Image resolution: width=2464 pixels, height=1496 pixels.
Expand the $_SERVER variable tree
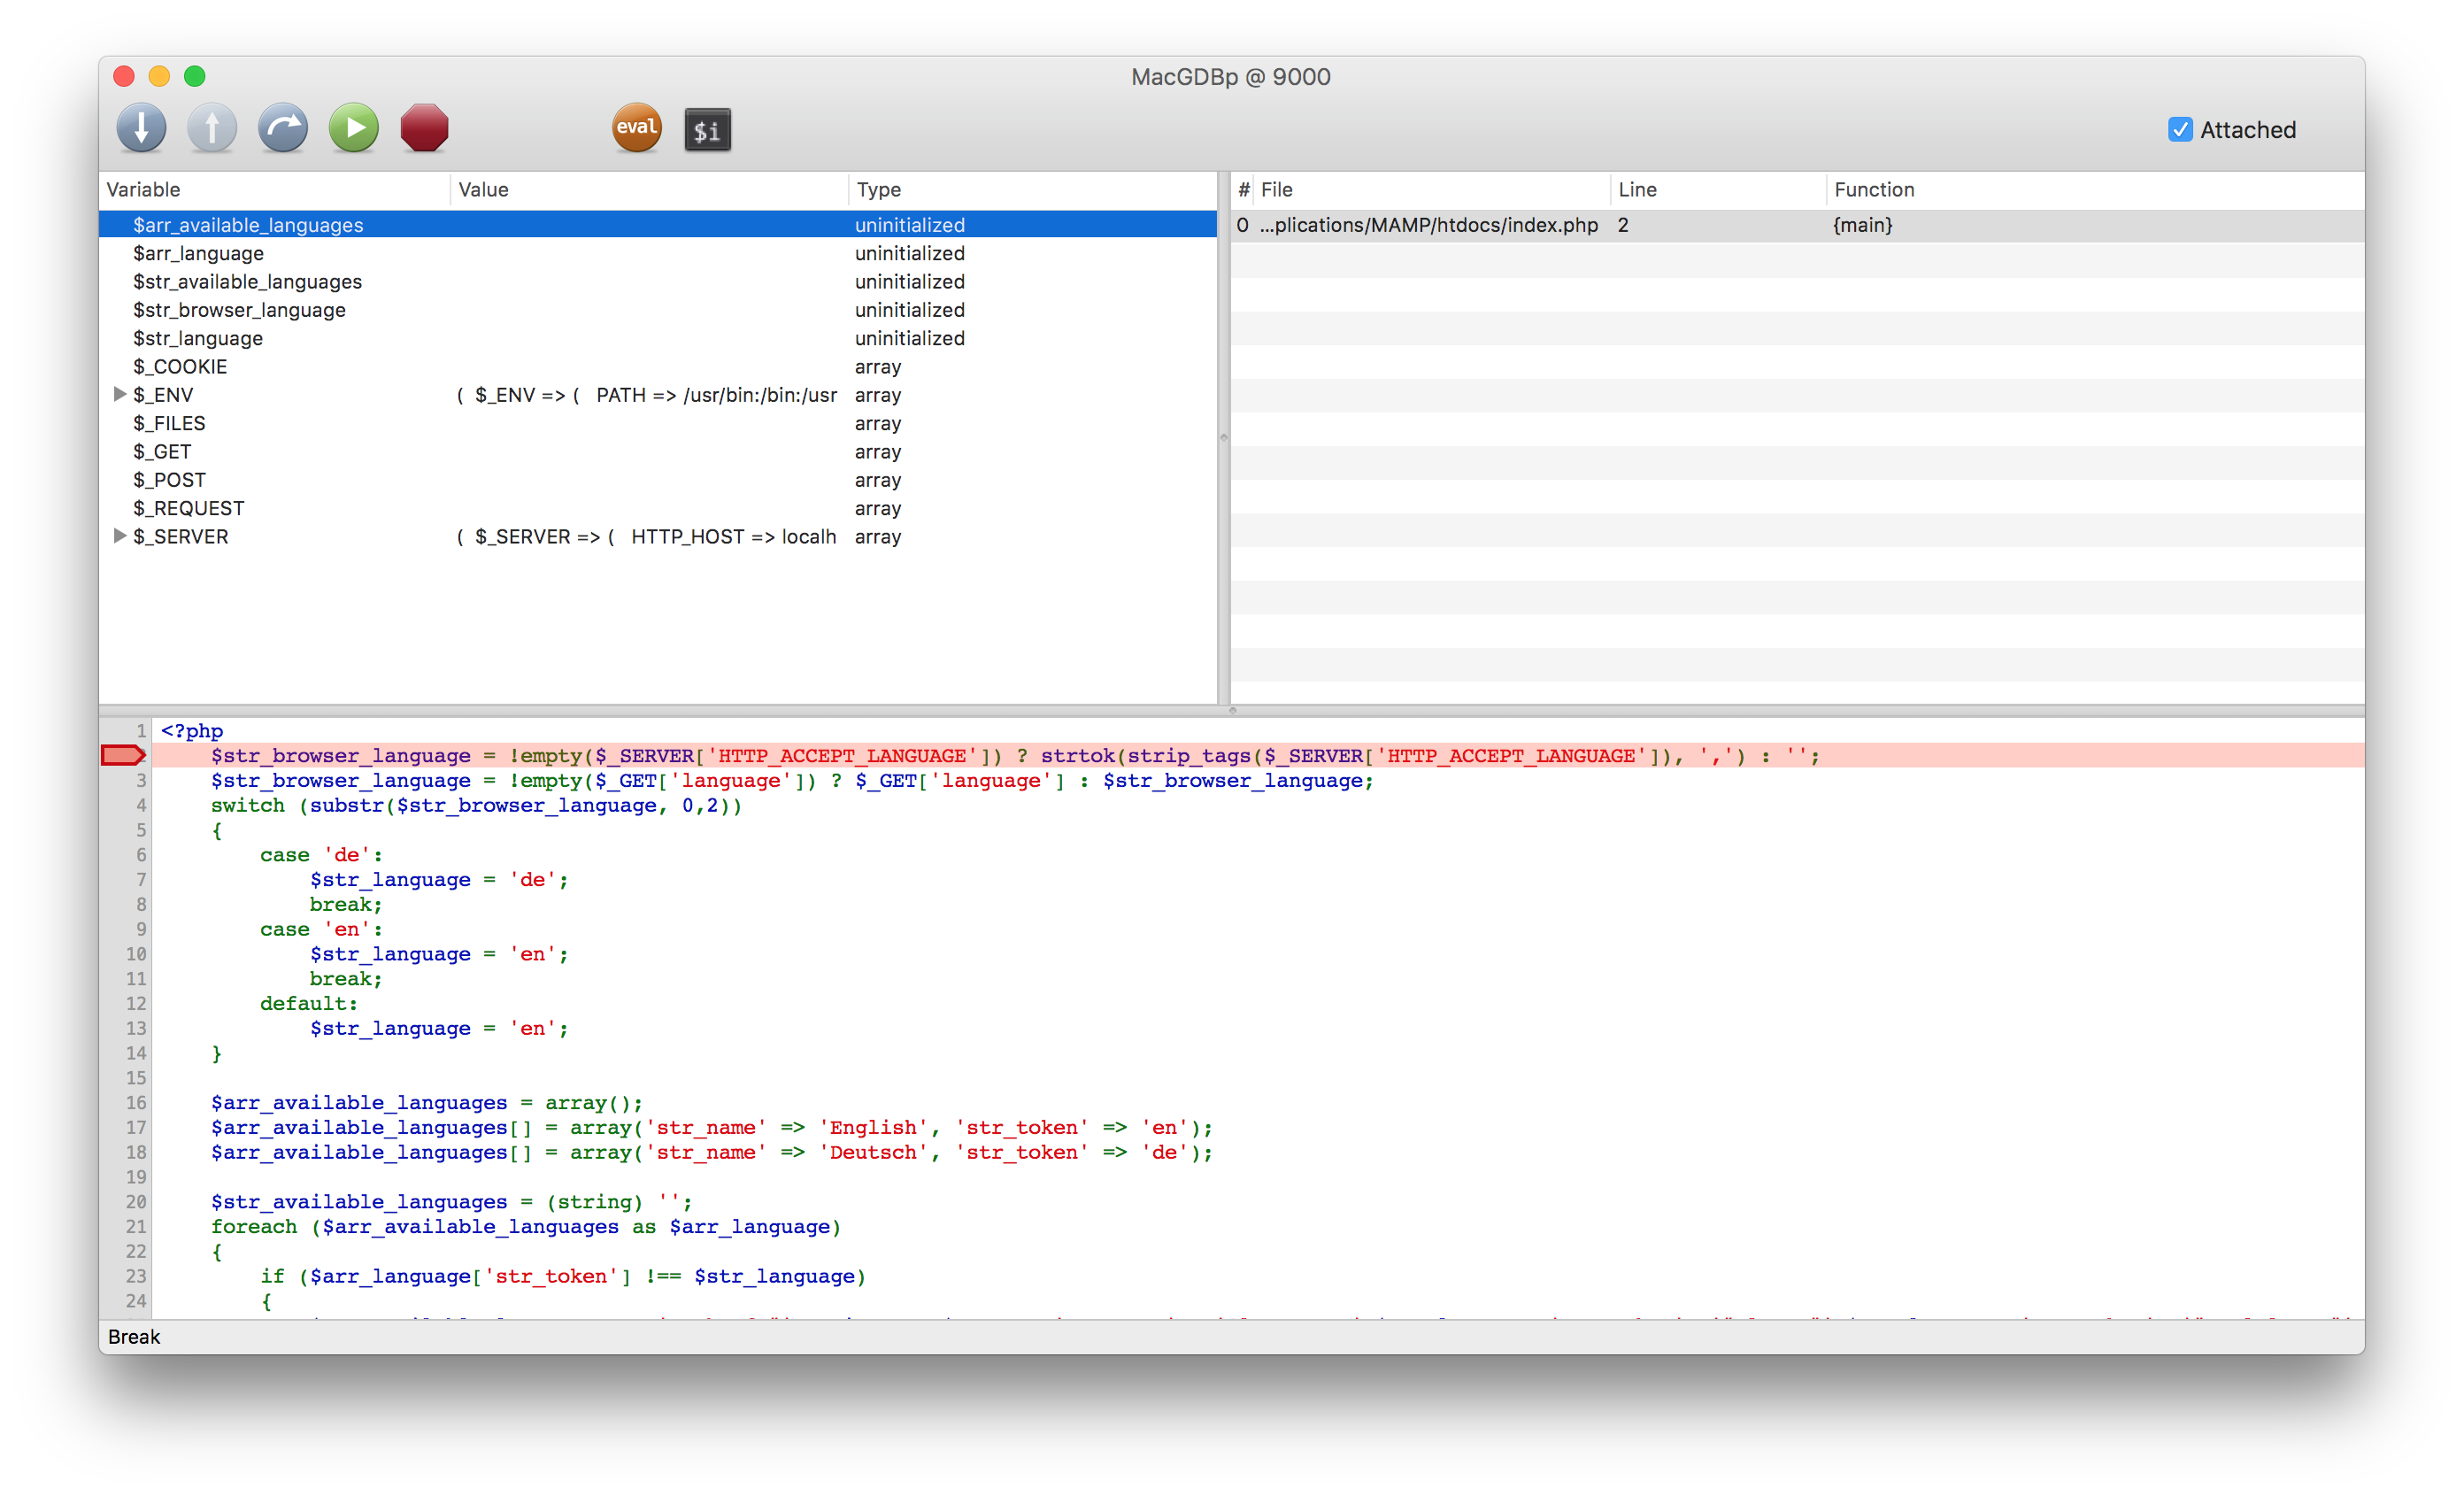point(120,537)
